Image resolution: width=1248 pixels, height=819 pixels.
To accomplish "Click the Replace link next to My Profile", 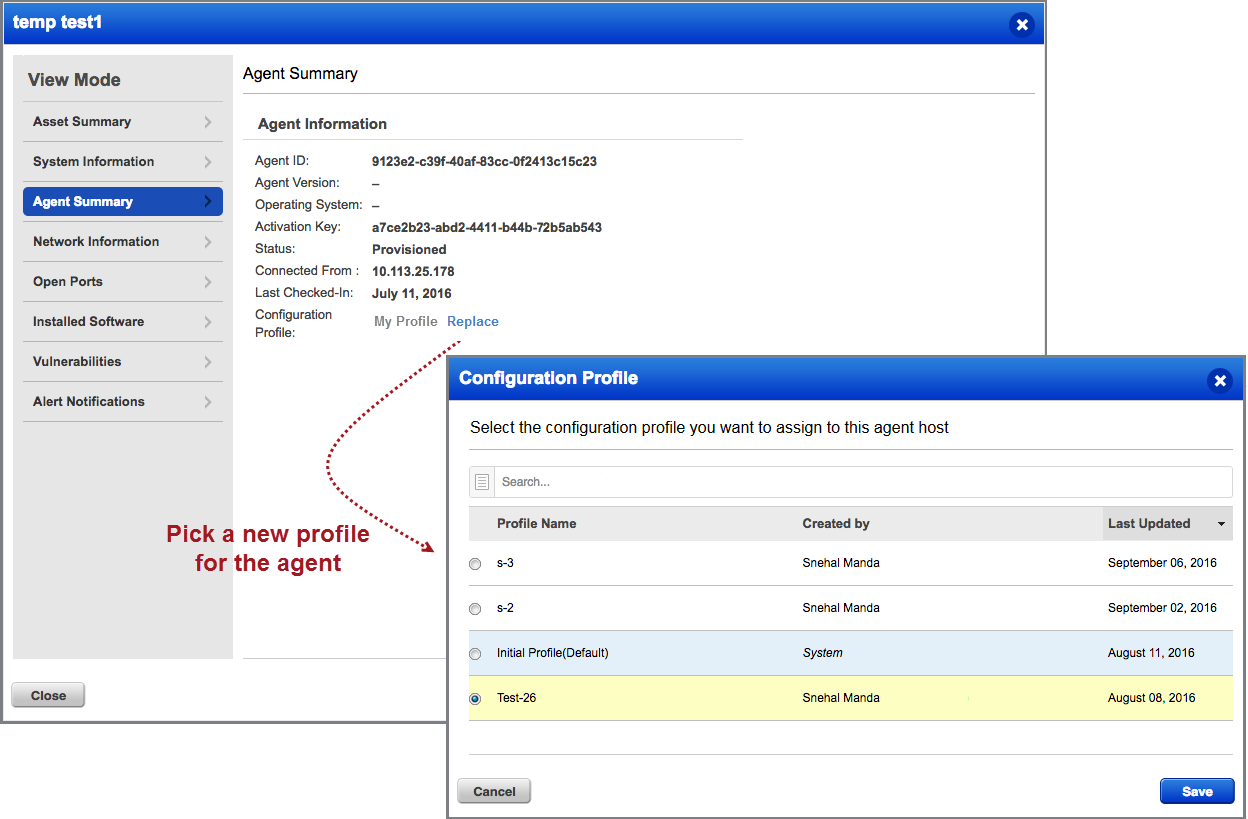I will 472,321.
